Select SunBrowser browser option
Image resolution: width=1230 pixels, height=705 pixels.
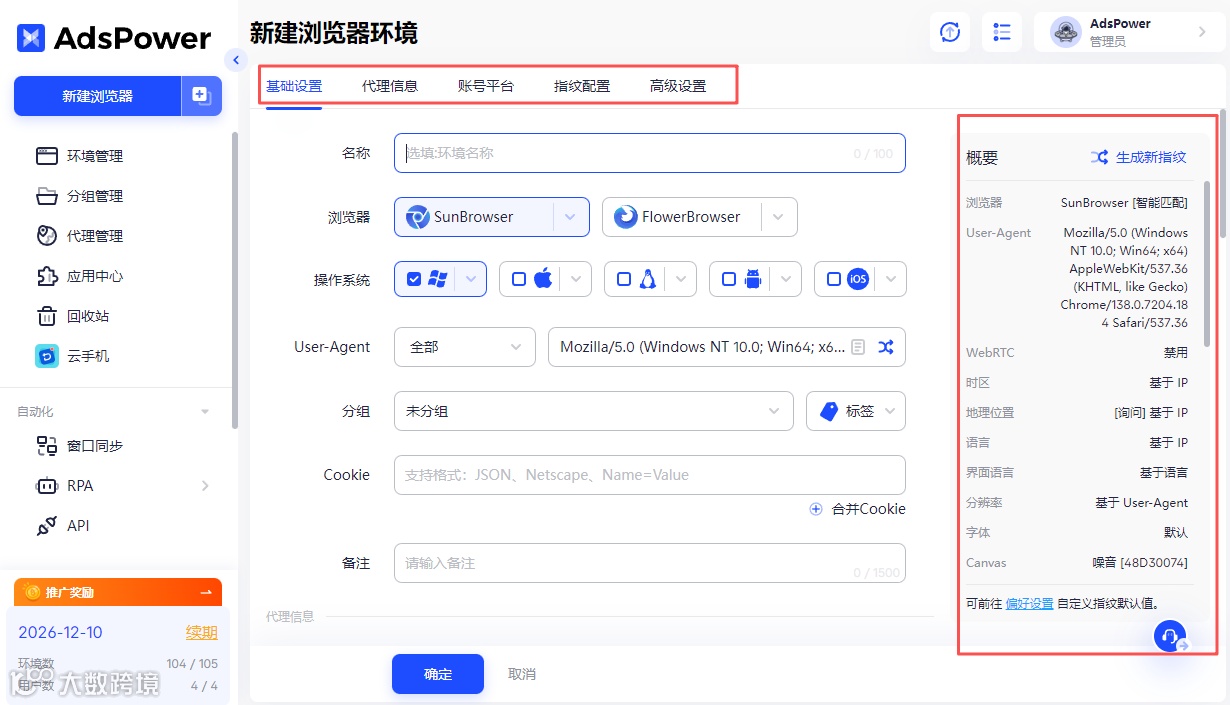pyautogui.click(x=473, y=217)
